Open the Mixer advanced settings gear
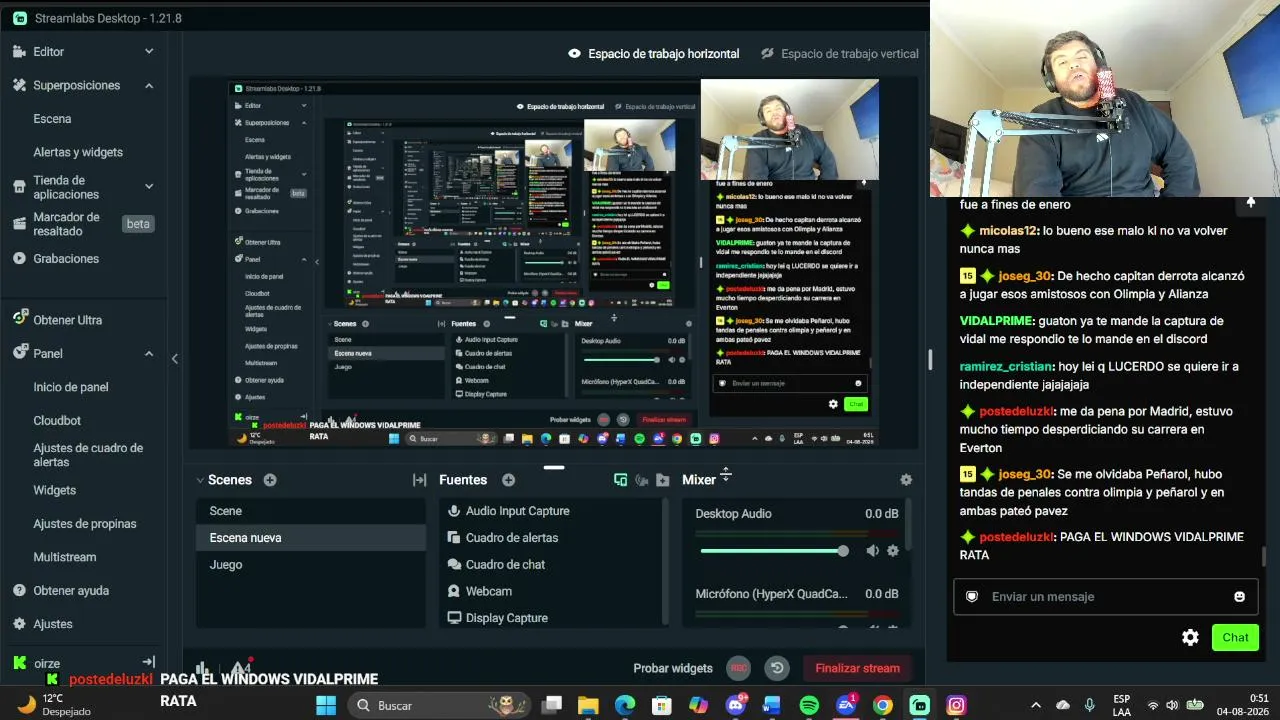This screenshot has height=720, width=1280. pyautogui.click(x=906, y=480)
